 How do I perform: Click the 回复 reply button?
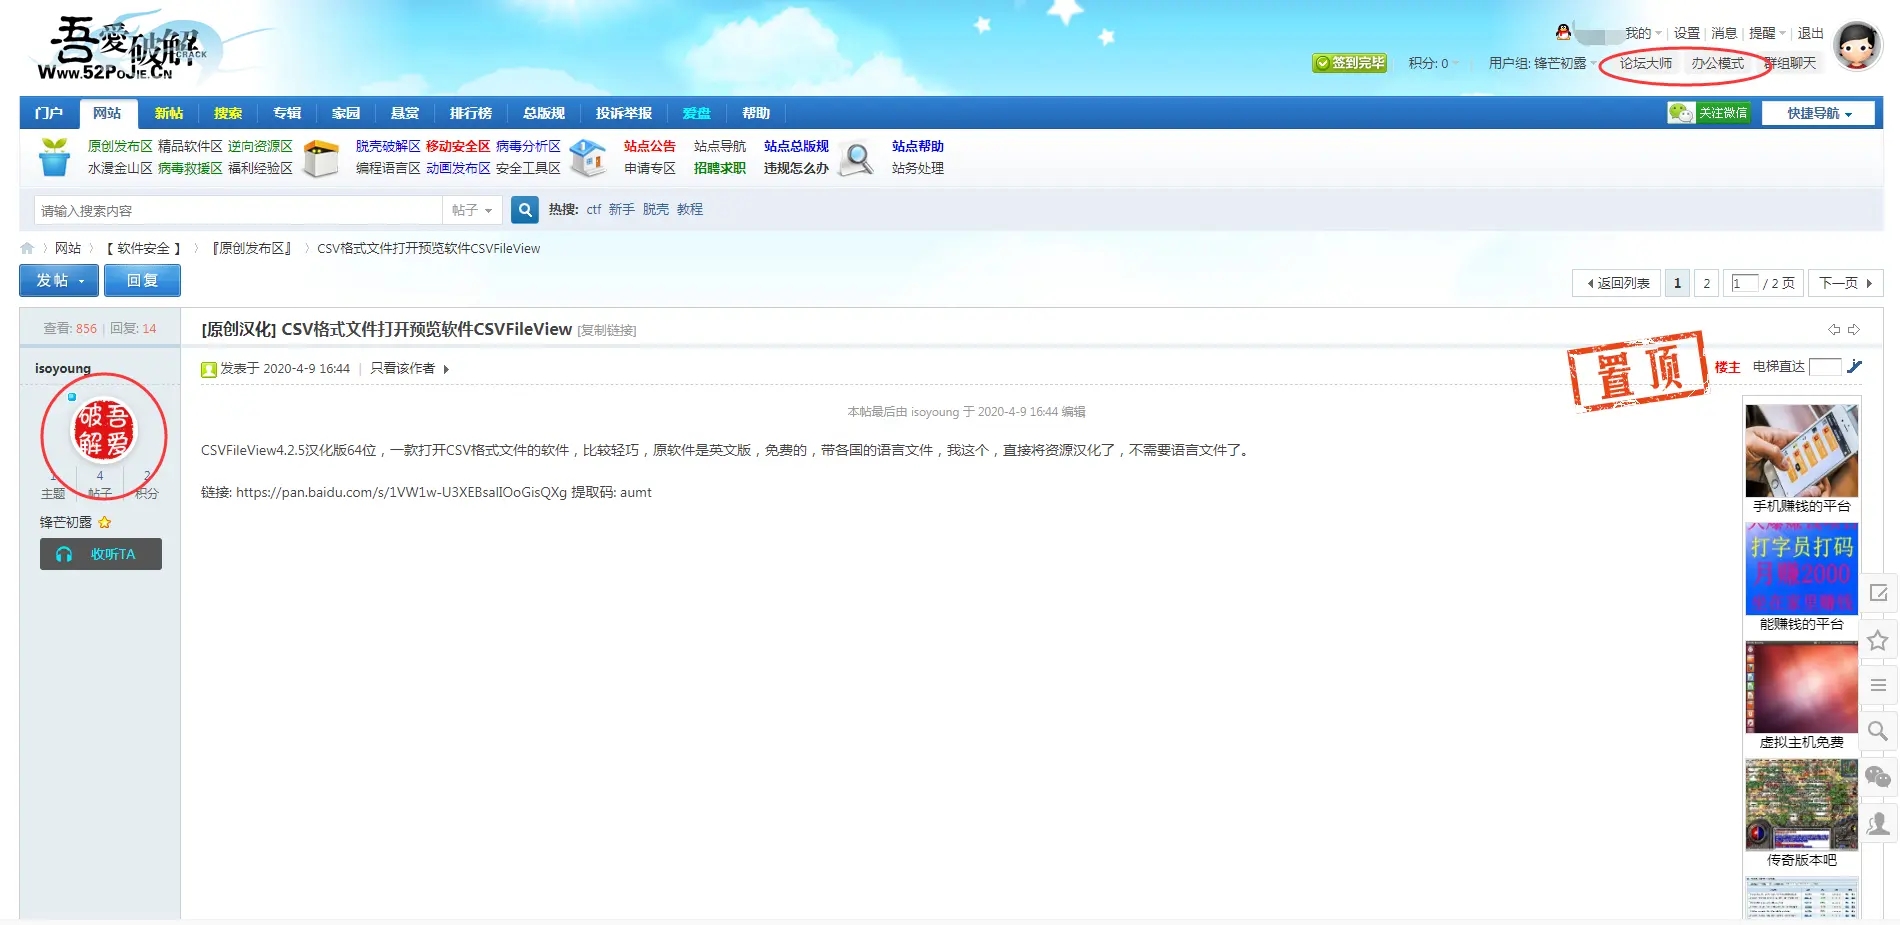click(142, 281)
